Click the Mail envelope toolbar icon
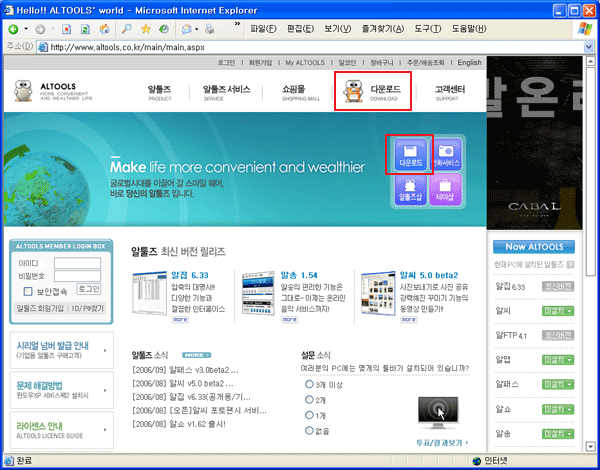Screen dimensions: 600x470 pos(186,29)
